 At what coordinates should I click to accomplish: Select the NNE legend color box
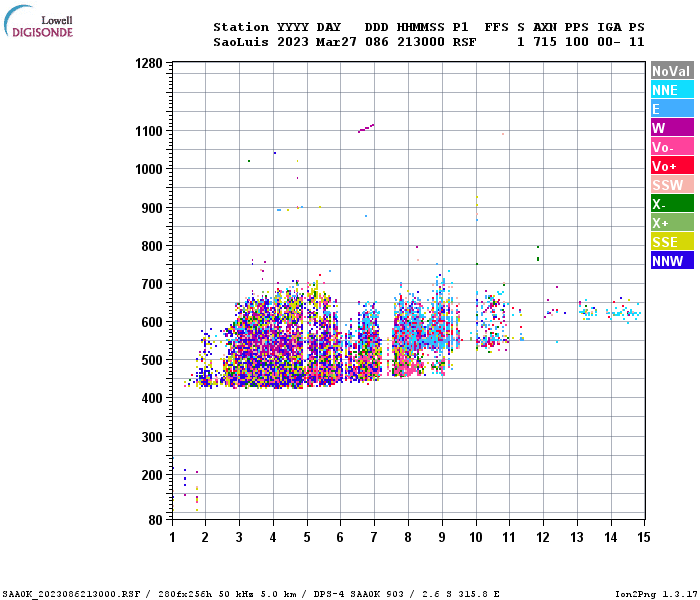[x=672, y=90]
